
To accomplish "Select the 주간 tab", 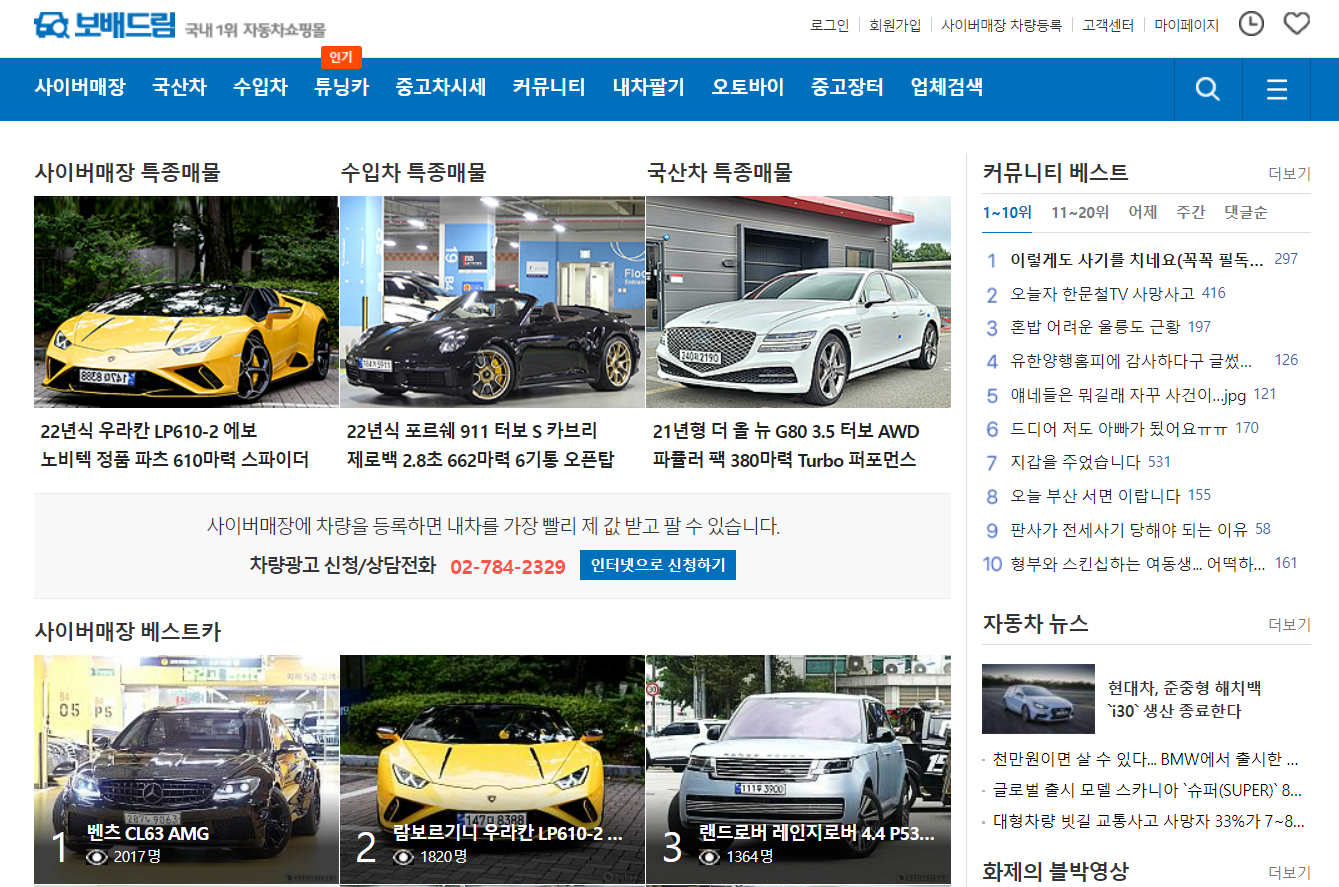I will coord(1190,212).
